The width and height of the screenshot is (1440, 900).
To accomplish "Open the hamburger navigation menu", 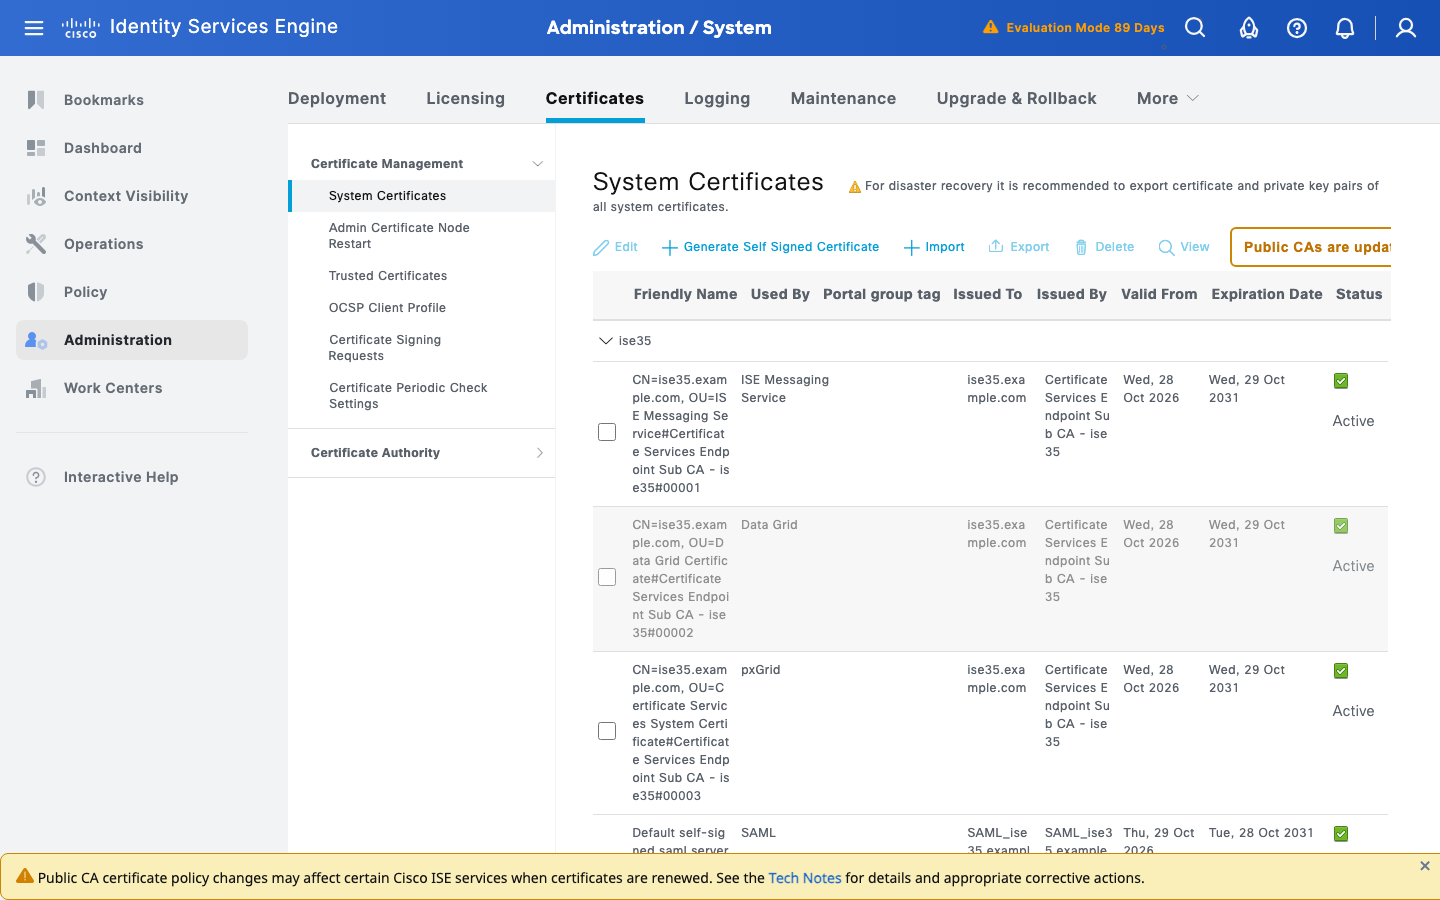I will pos(34,28).
